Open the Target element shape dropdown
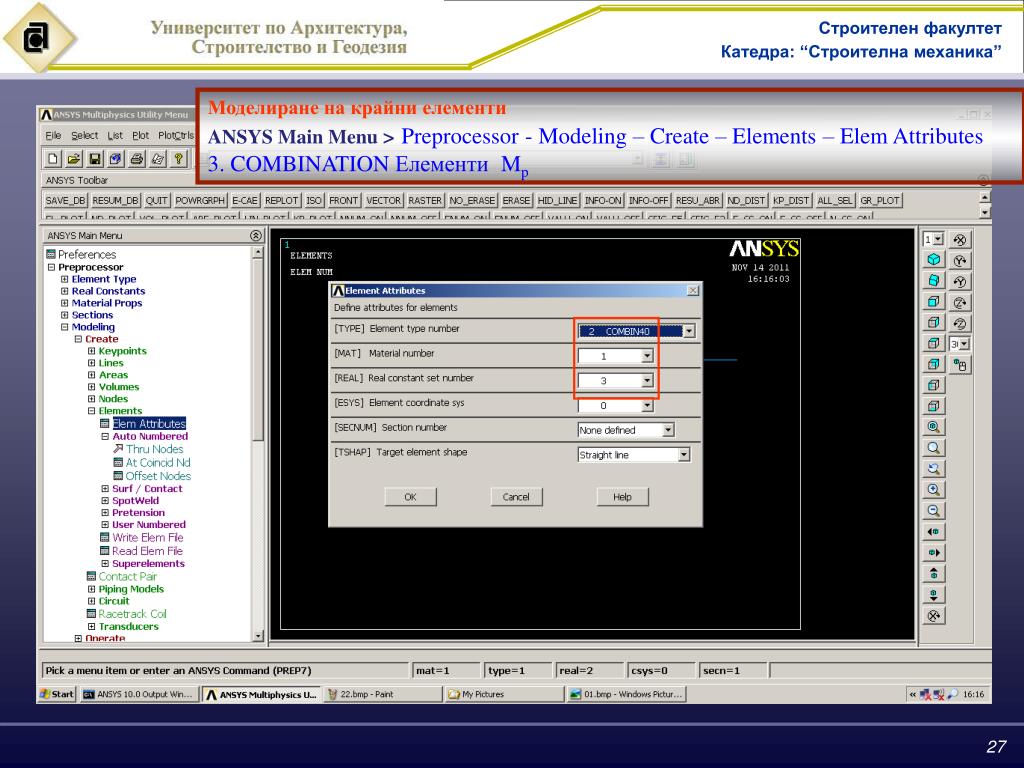This screenshot has height=768, width=1024. pos(683,455)
